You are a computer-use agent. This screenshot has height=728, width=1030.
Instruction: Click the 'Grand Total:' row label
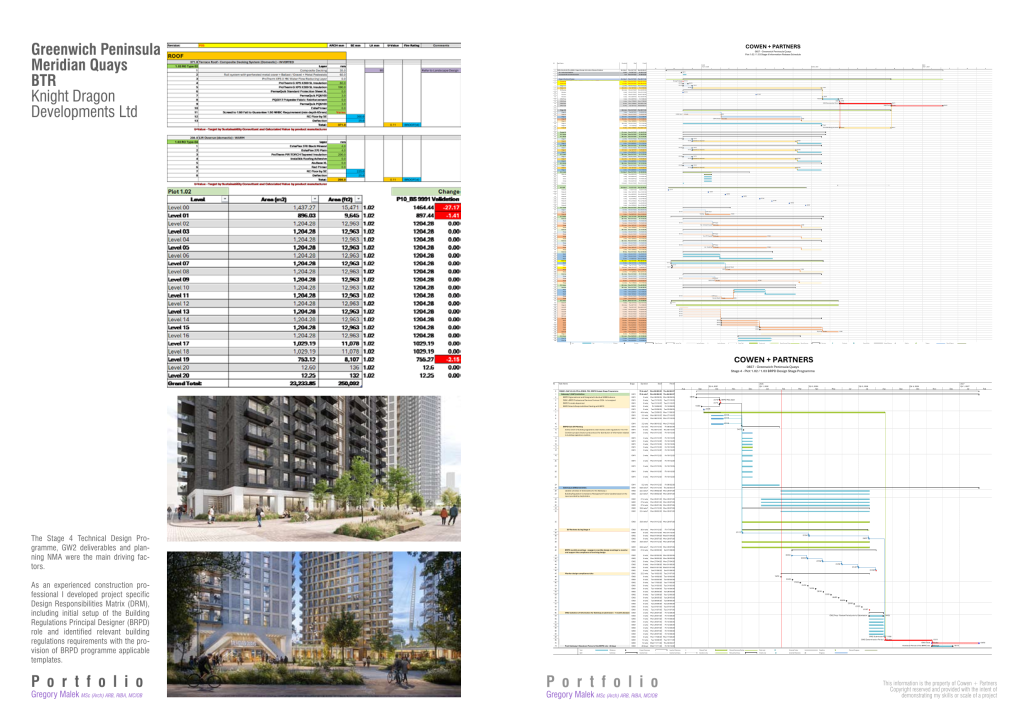(x=185, y=383)
